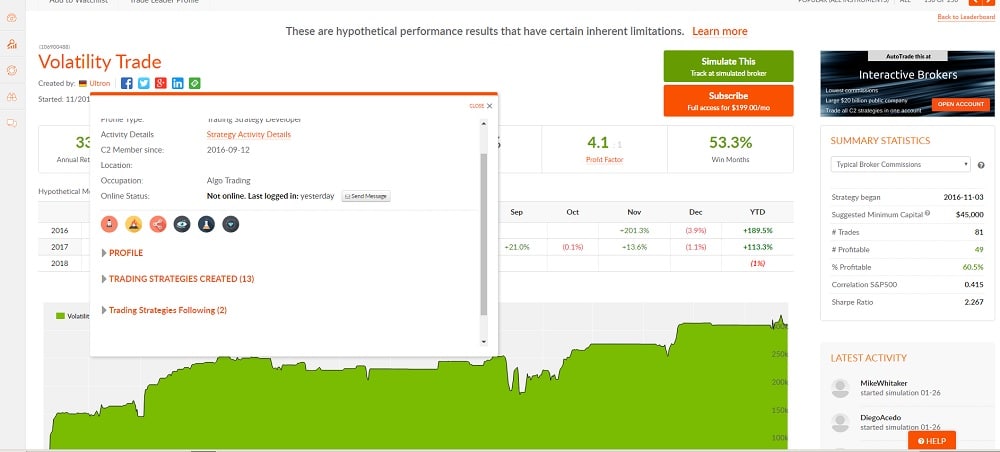The width and height of the screenshot is (1000, 452).
Task: Follow the Back to Leaderboard link
Action: click(965, 17)
